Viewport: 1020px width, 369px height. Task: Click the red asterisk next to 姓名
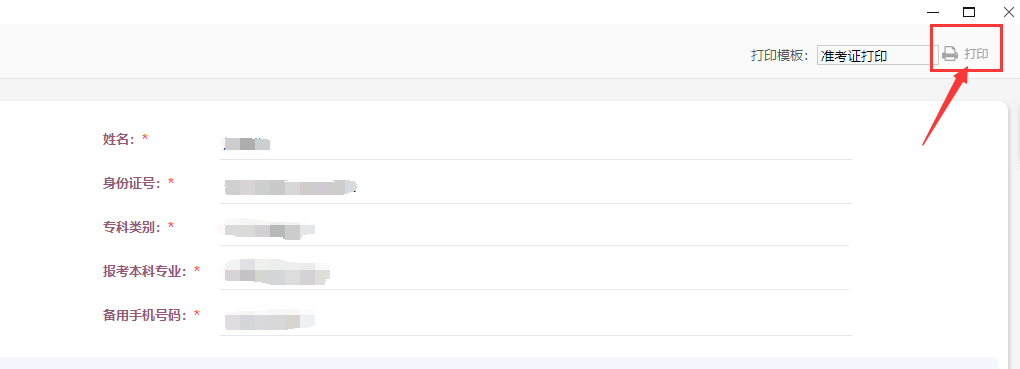pyautogui.click(x=145, y=138)
